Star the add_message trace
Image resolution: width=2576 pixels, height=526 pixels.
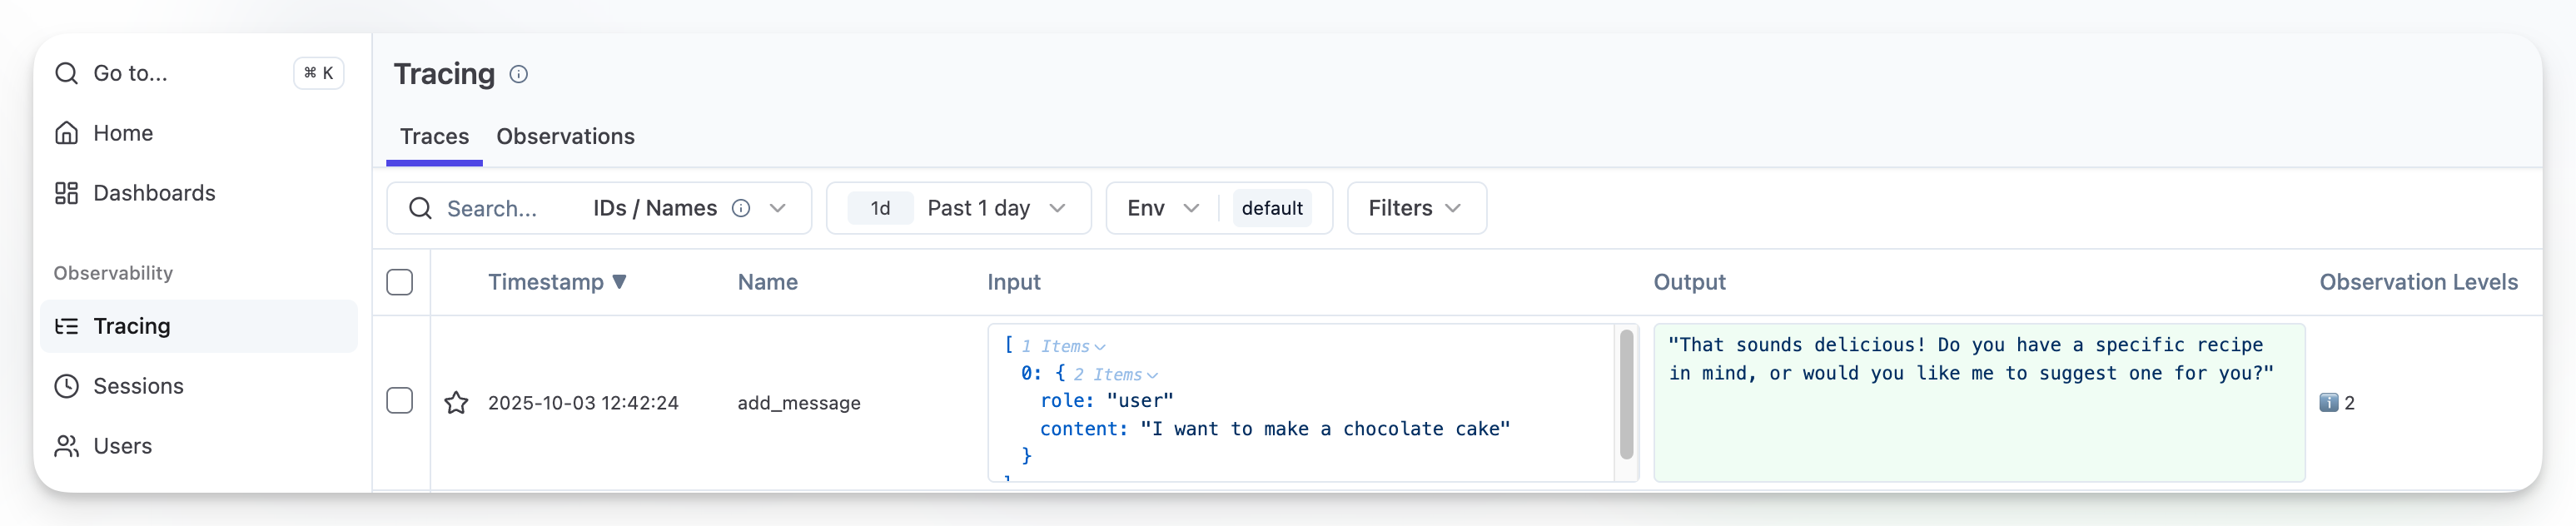456,403
